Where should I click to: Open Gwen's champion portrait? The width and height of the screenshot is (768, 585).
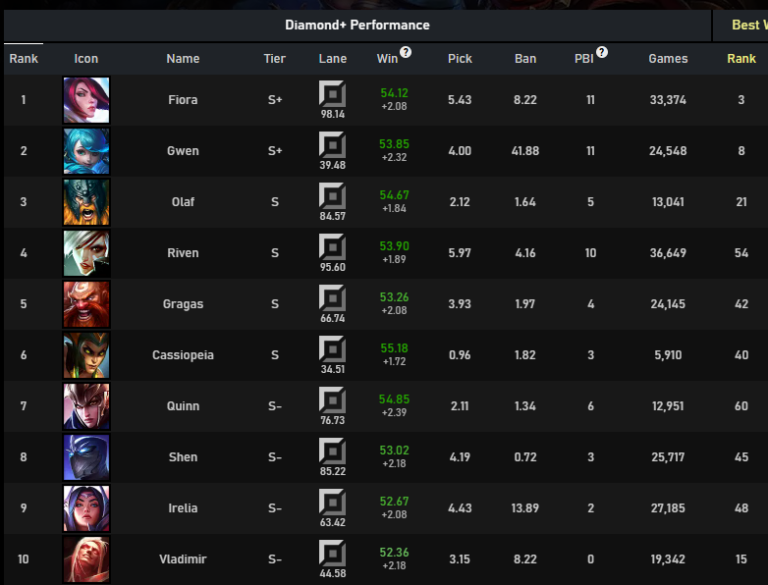pyautogui.click(x=86, y=151)
